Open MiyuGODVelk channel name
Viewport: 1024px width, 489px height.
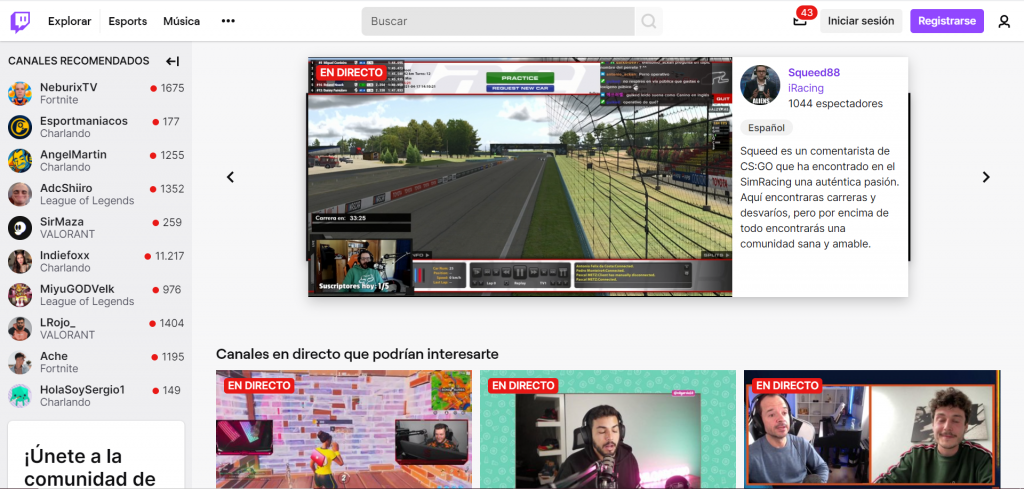78,289
